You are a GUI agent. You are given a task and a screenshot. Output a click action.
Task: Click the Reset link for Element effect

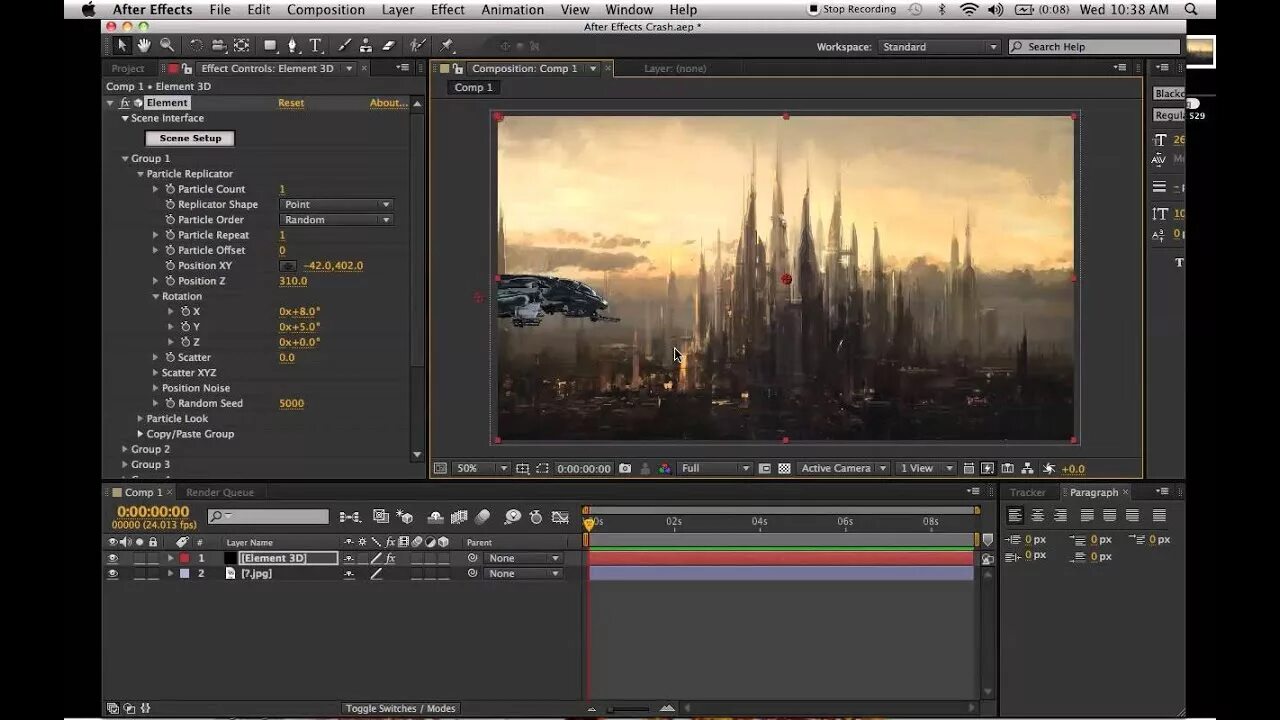[291, 103]
